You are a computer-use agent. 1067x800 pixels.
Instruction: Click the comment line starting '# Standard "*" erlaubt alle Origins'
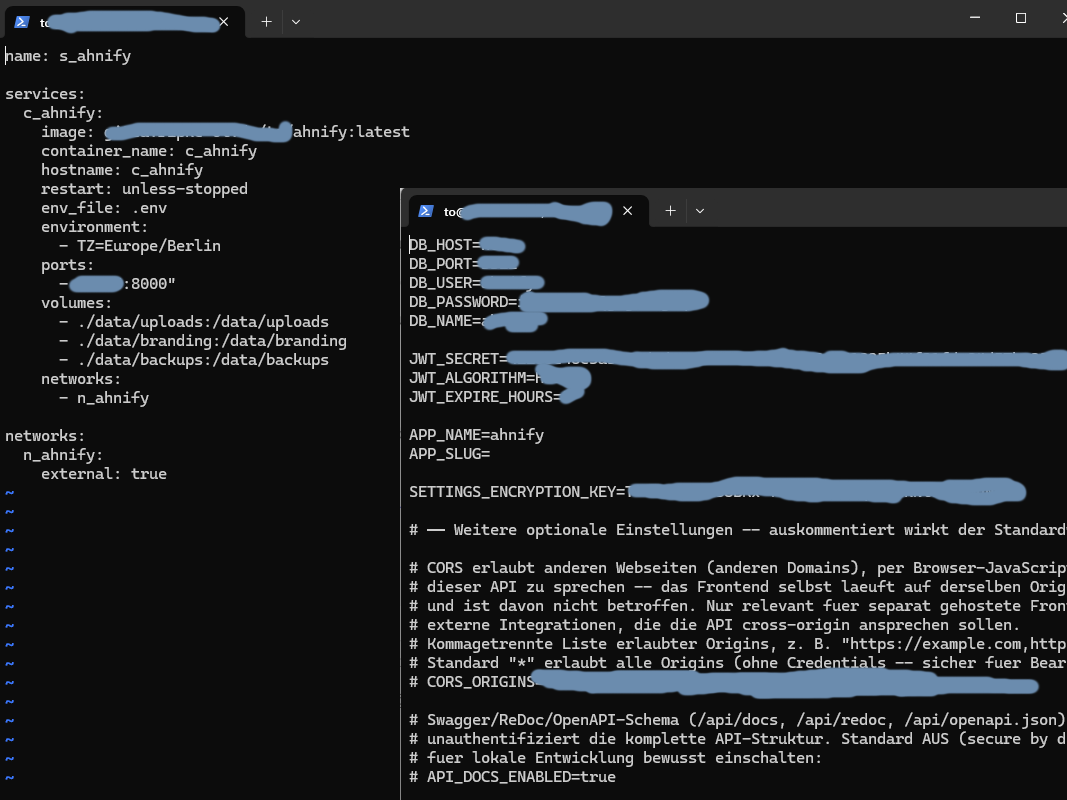pos(738,663)
